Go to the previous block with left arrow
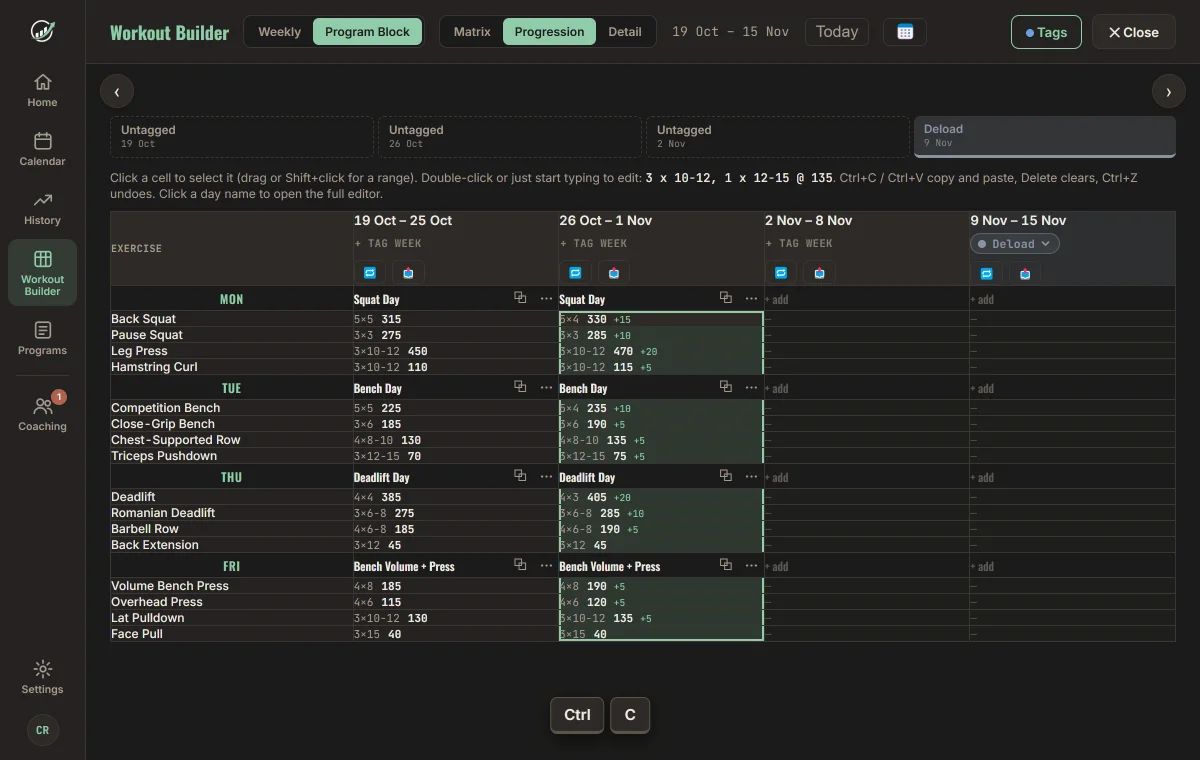Image resolution: width=1200 pixels, height=760 pixels. 117,92
